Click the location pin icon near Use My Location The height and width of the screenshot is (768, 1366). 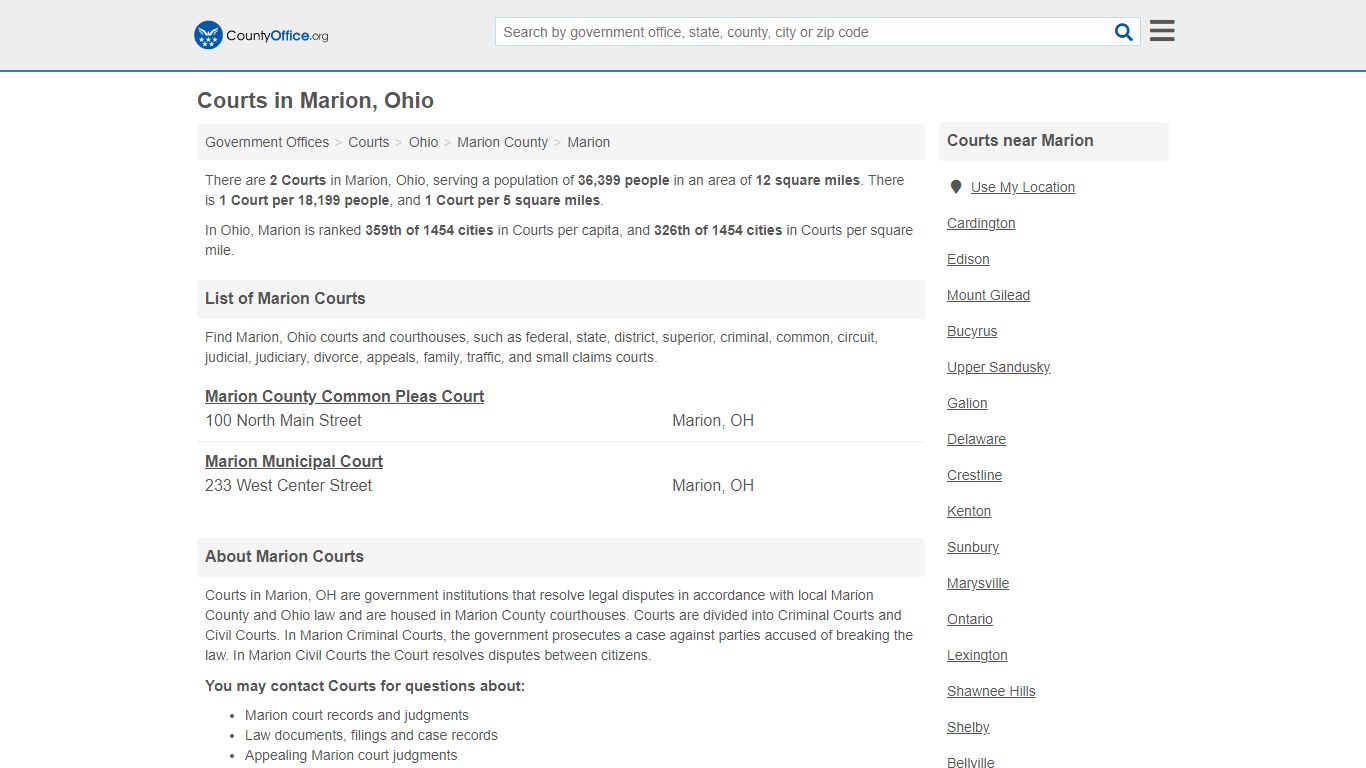click(x=955, y=187)
